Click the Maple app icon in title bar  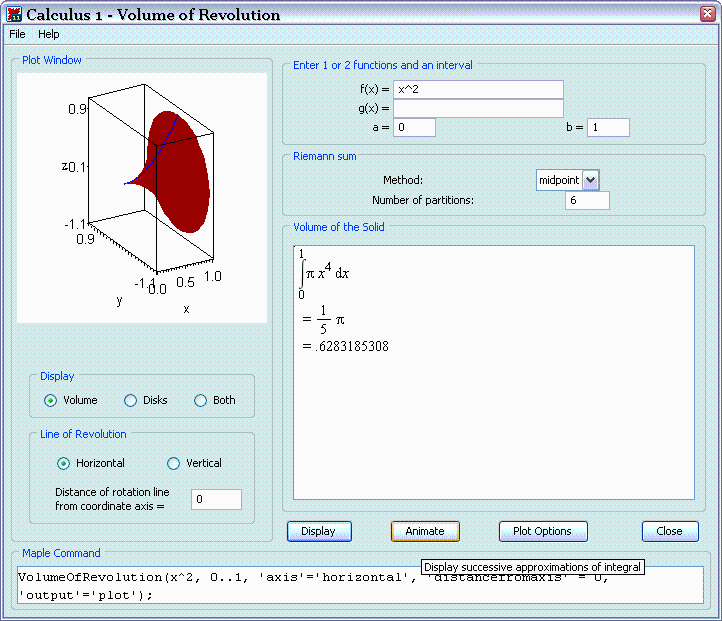coord(14,14)
